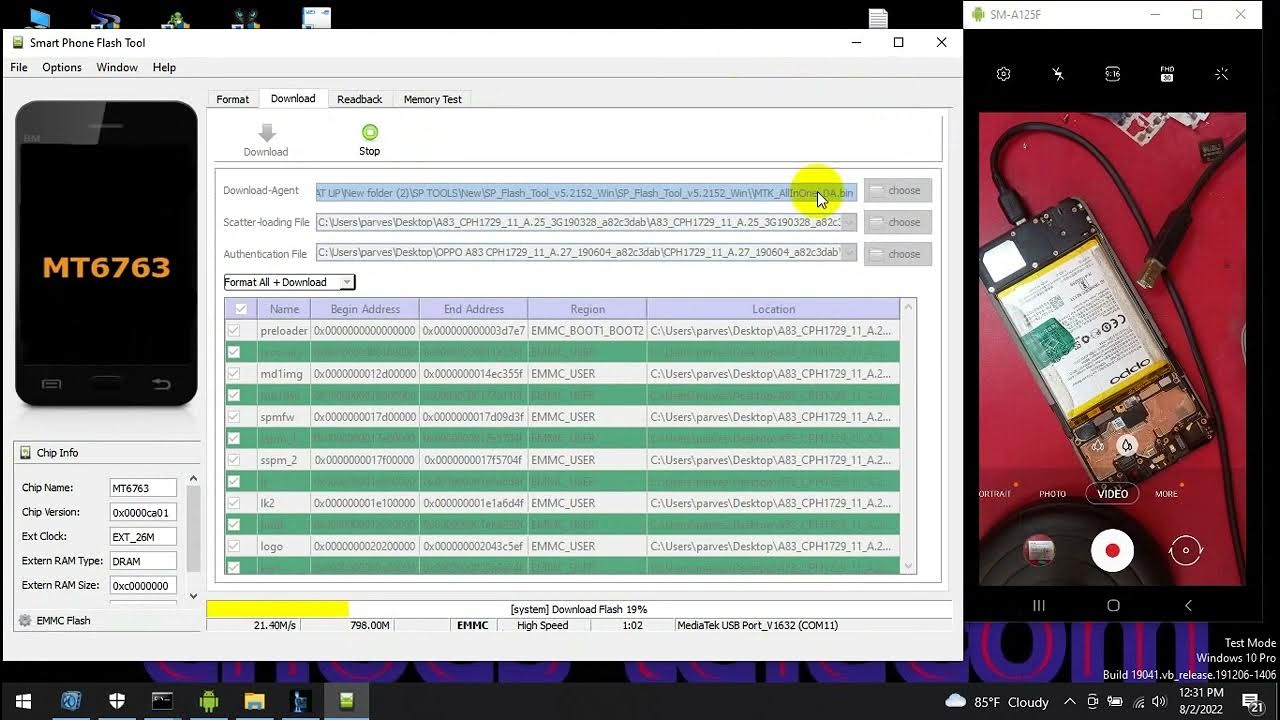Select MORE modes in camera
The height and width of the screenshot is (720, 1280).
click(x=1166, y=494)
